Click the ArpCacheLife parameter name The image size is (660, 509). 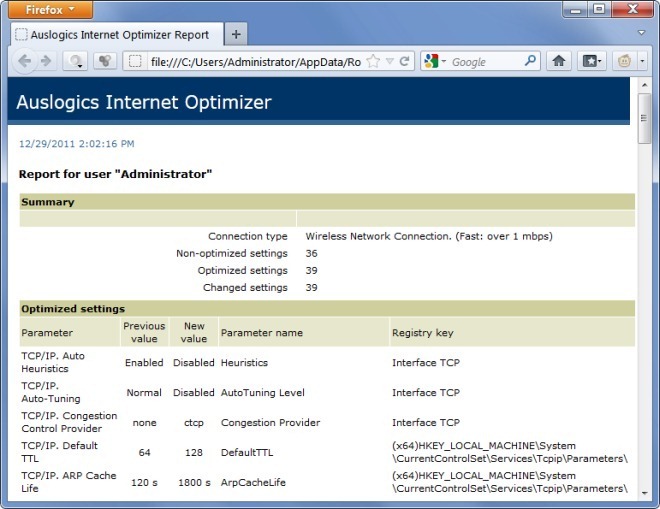[x=253, y=482]
